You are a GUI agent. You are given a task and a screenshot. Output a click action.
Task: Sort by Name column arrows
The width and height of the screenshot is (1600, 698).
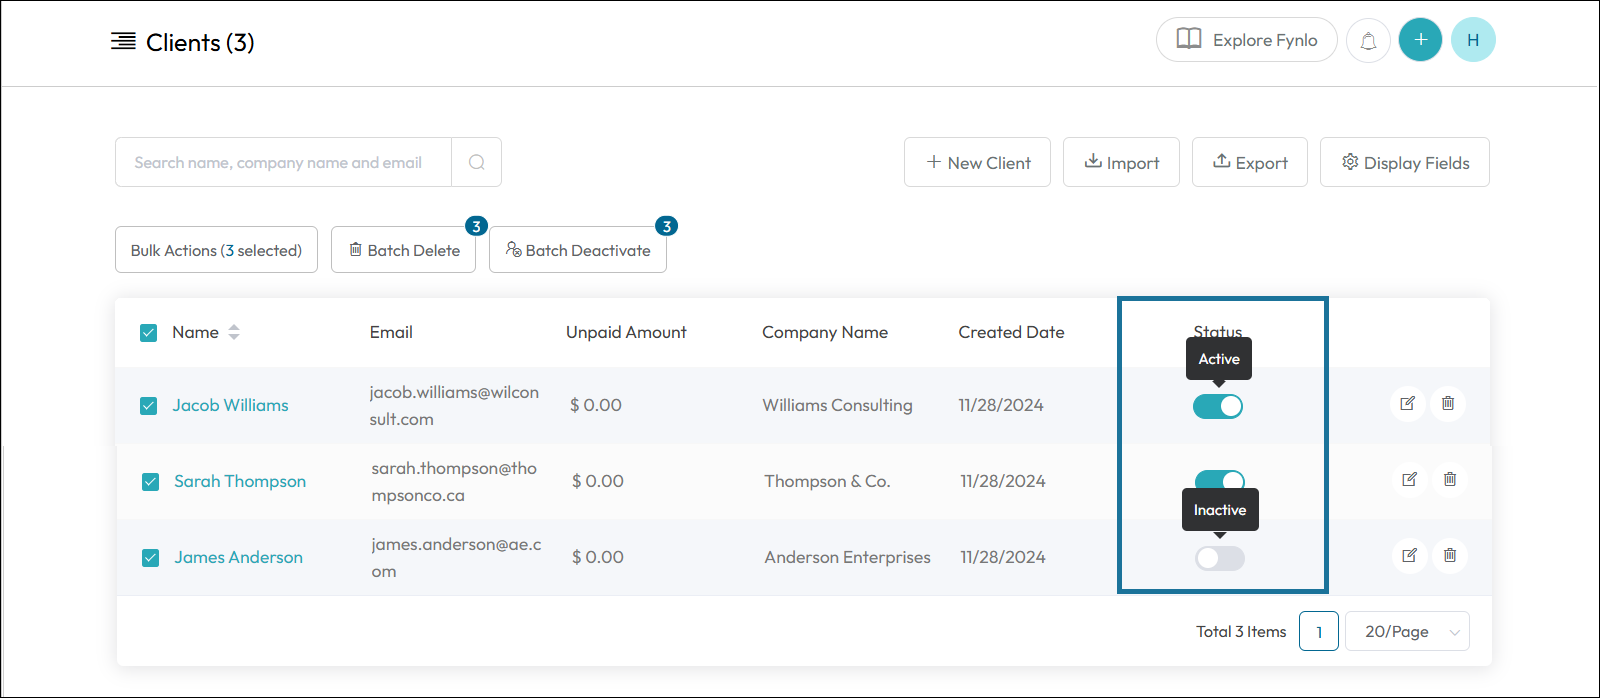pos(234,332)
